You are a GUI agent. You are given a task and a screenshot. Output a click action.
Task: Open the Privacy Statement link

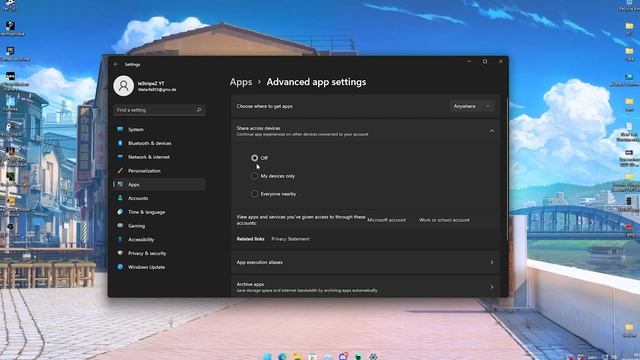(x=290, y=239)
